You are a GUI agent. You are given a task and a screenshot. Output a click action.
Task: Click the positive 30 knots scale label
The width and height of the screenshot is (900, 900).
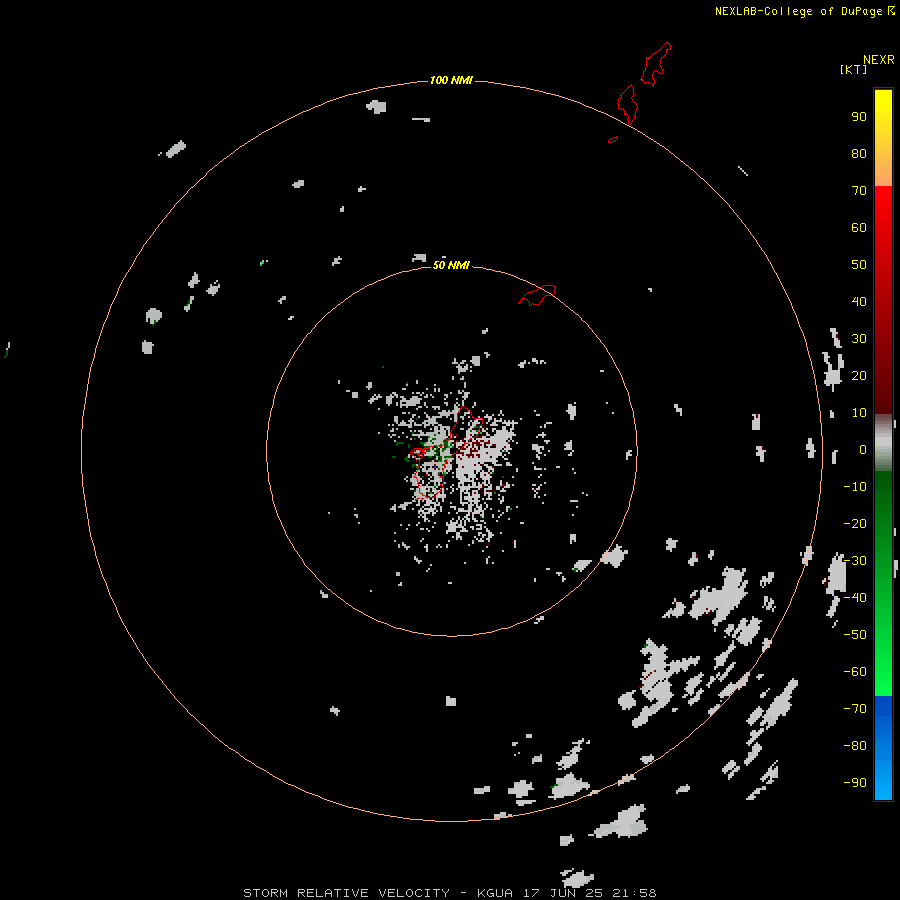click(x=859, y=339)
